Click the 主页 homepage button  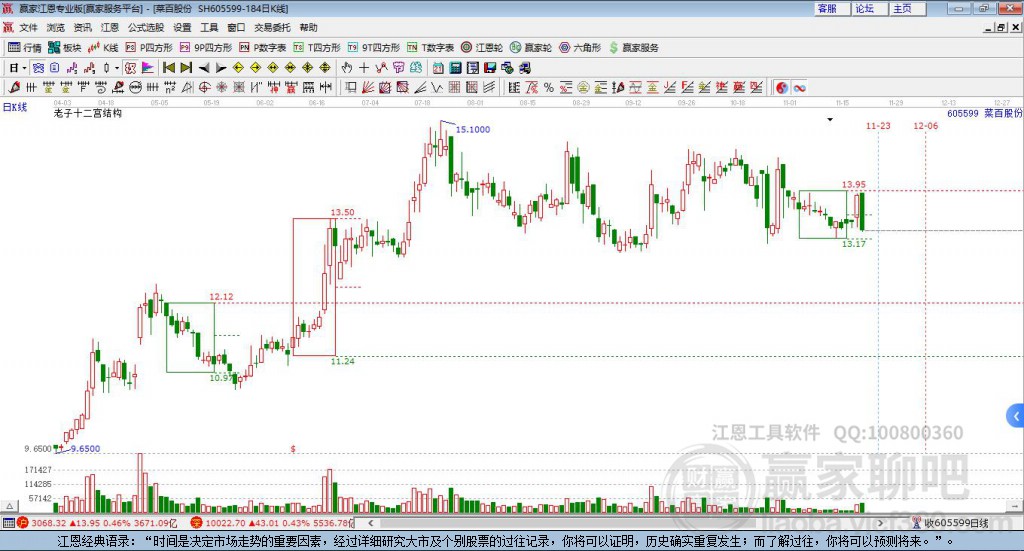pyautogui.click(x=906, y=8)
